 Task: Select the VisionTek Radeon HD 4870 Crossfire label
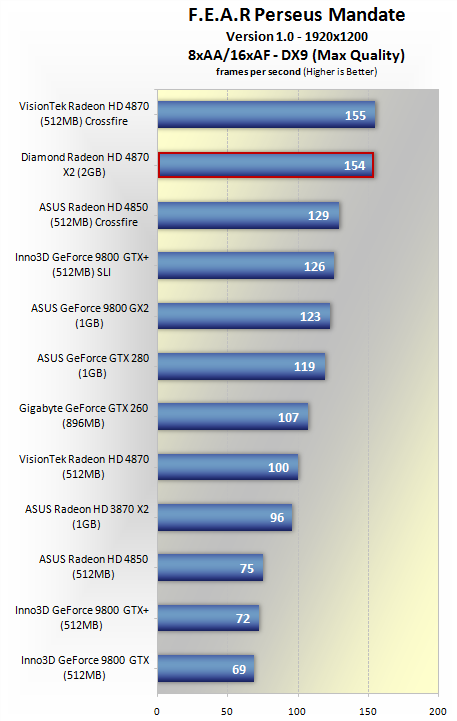click(x=84, y=114)
